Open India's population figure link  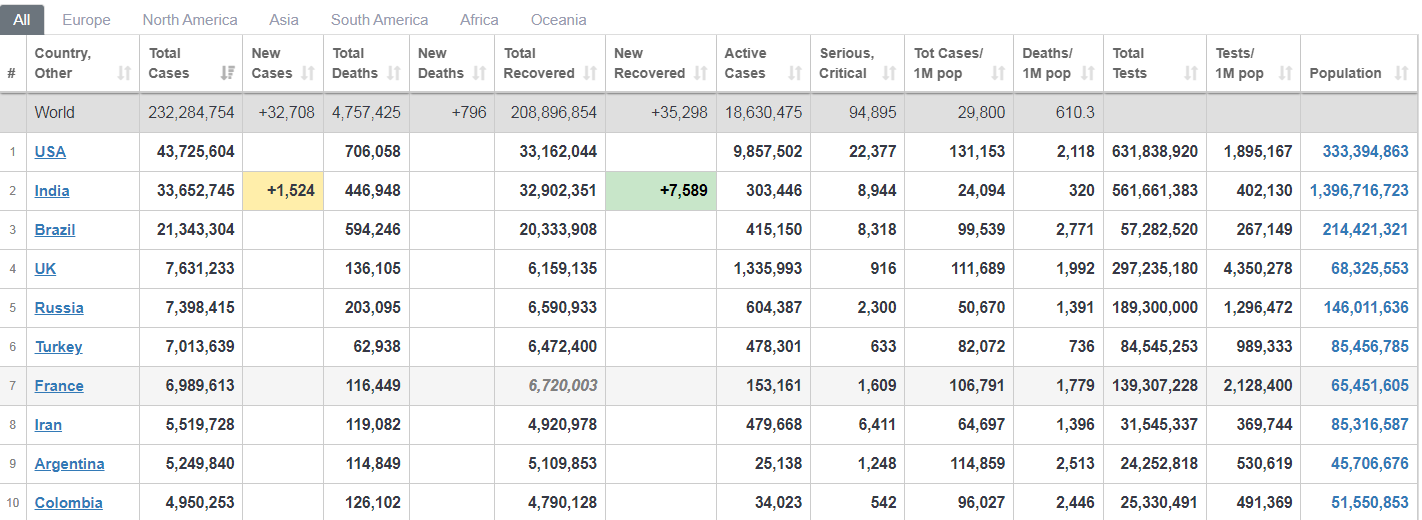pyautogui.click(x=1359, y=191)
